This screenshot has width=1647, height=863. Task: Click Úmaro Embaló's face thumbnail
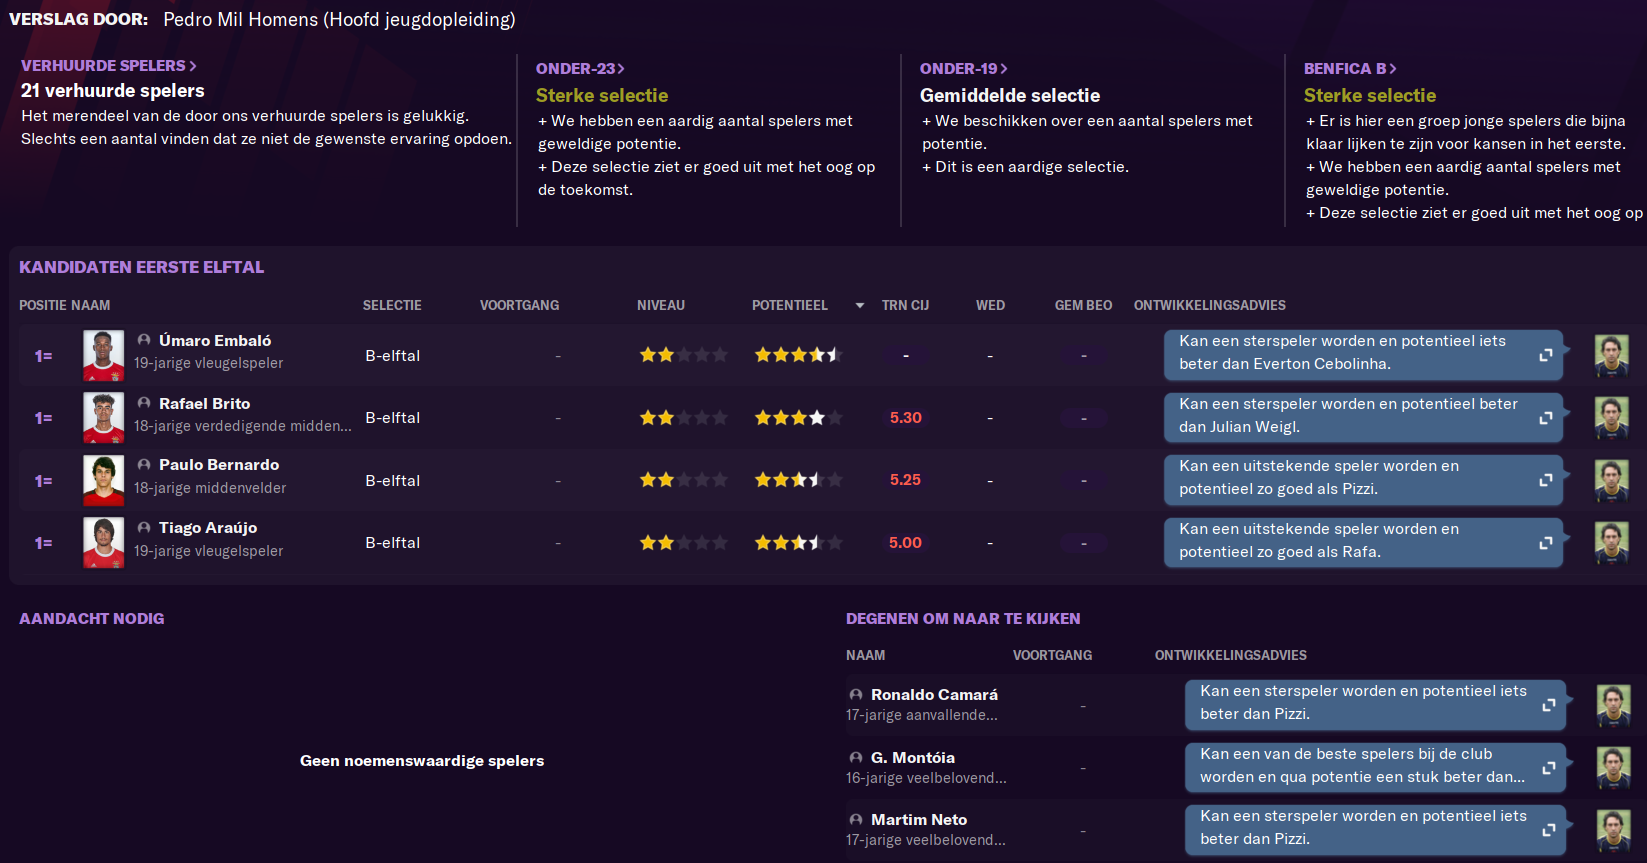coord(104,356)
